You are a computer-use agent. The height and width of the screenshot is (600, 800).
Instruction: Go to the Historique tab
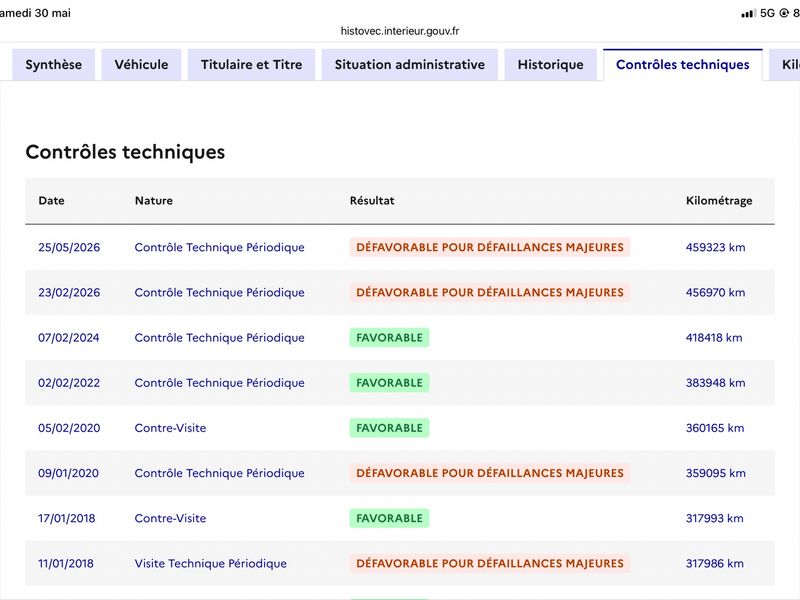coord(551,65)
